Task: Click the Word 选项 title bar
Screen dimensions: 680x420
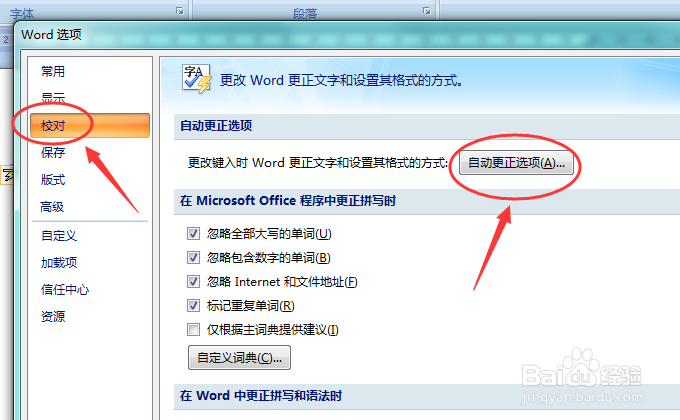Action: point(347,35)
